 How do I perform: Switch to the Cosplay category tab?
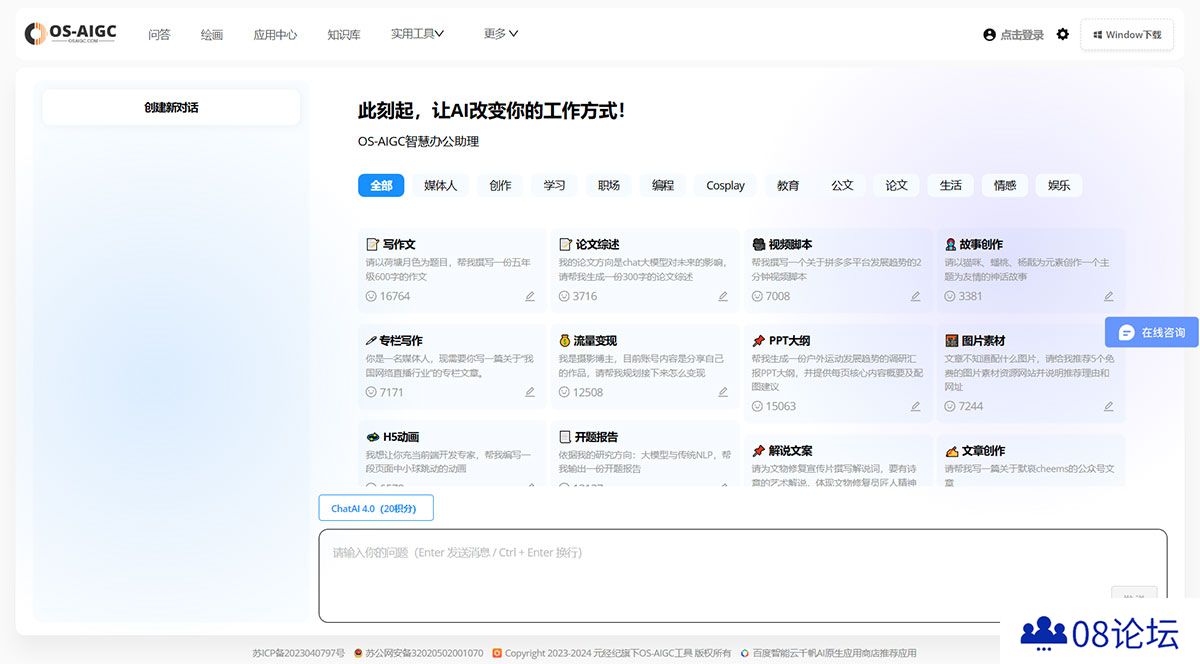point(725,185)
